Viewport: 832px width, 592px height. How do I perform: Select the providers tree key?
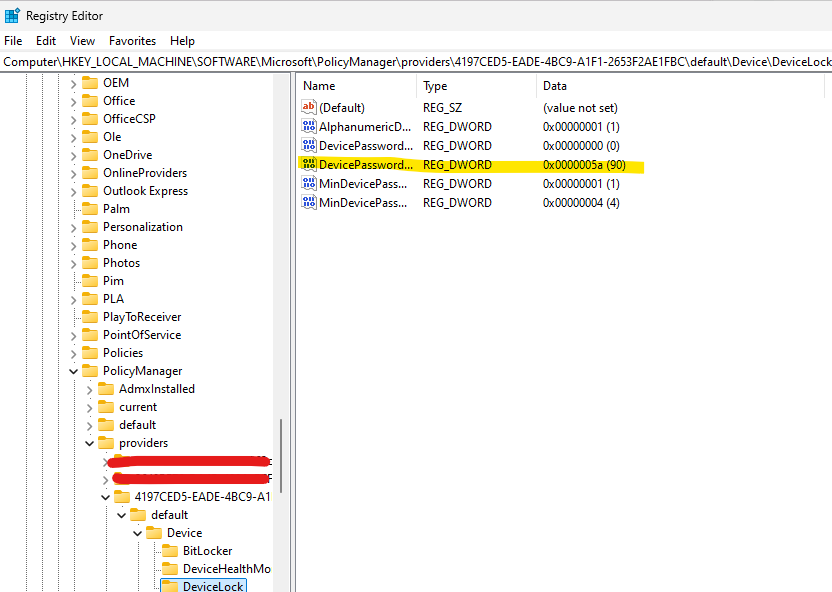[x=143, y=443]
